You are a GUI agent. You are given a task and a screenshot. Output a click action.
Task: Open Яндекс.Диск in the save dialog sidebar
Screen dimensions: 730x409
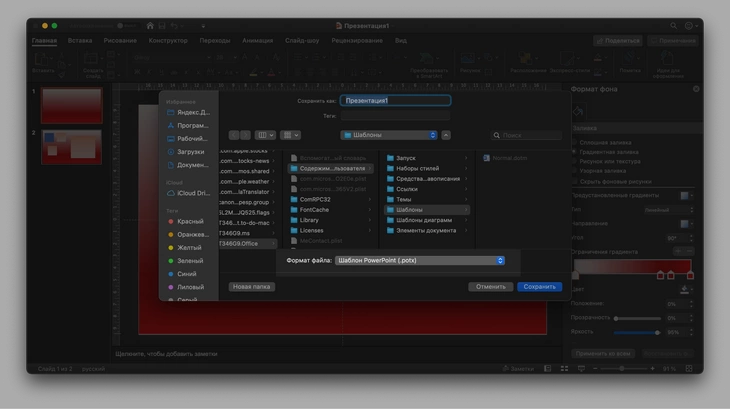[189, 112]
